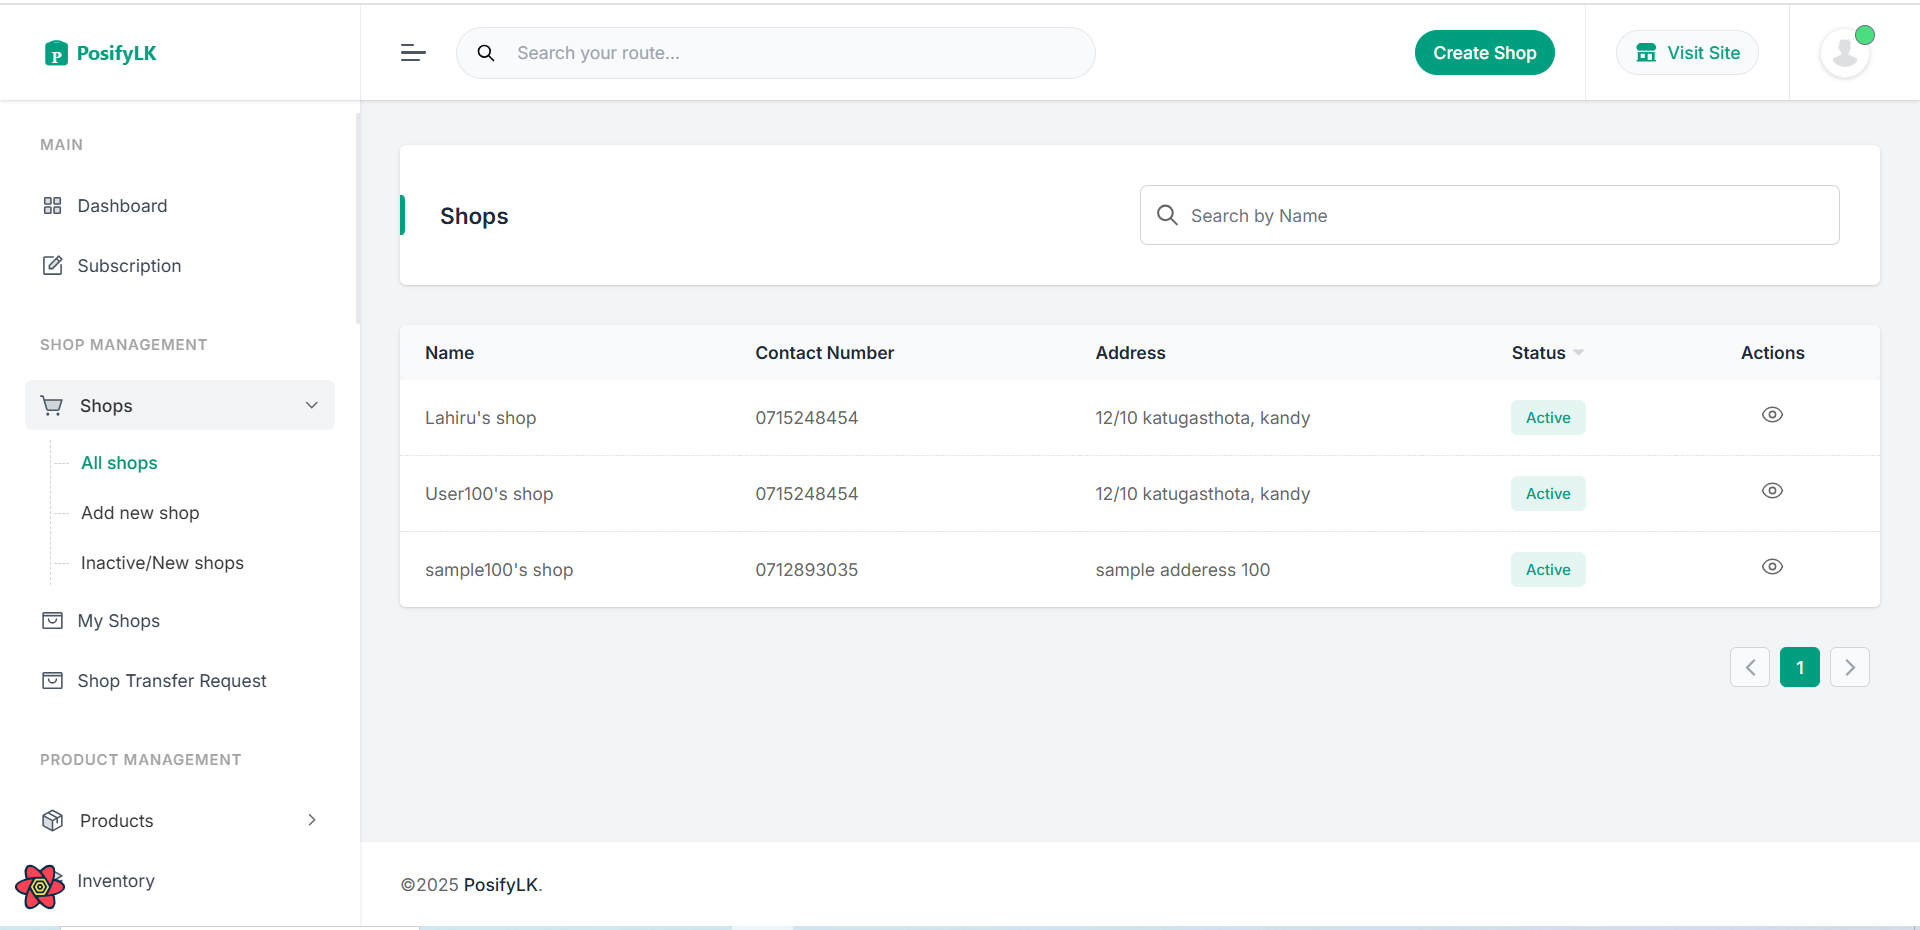Open Visit Site
The height and width of the screenshot is (930, 1920).
coord(1687,52)
